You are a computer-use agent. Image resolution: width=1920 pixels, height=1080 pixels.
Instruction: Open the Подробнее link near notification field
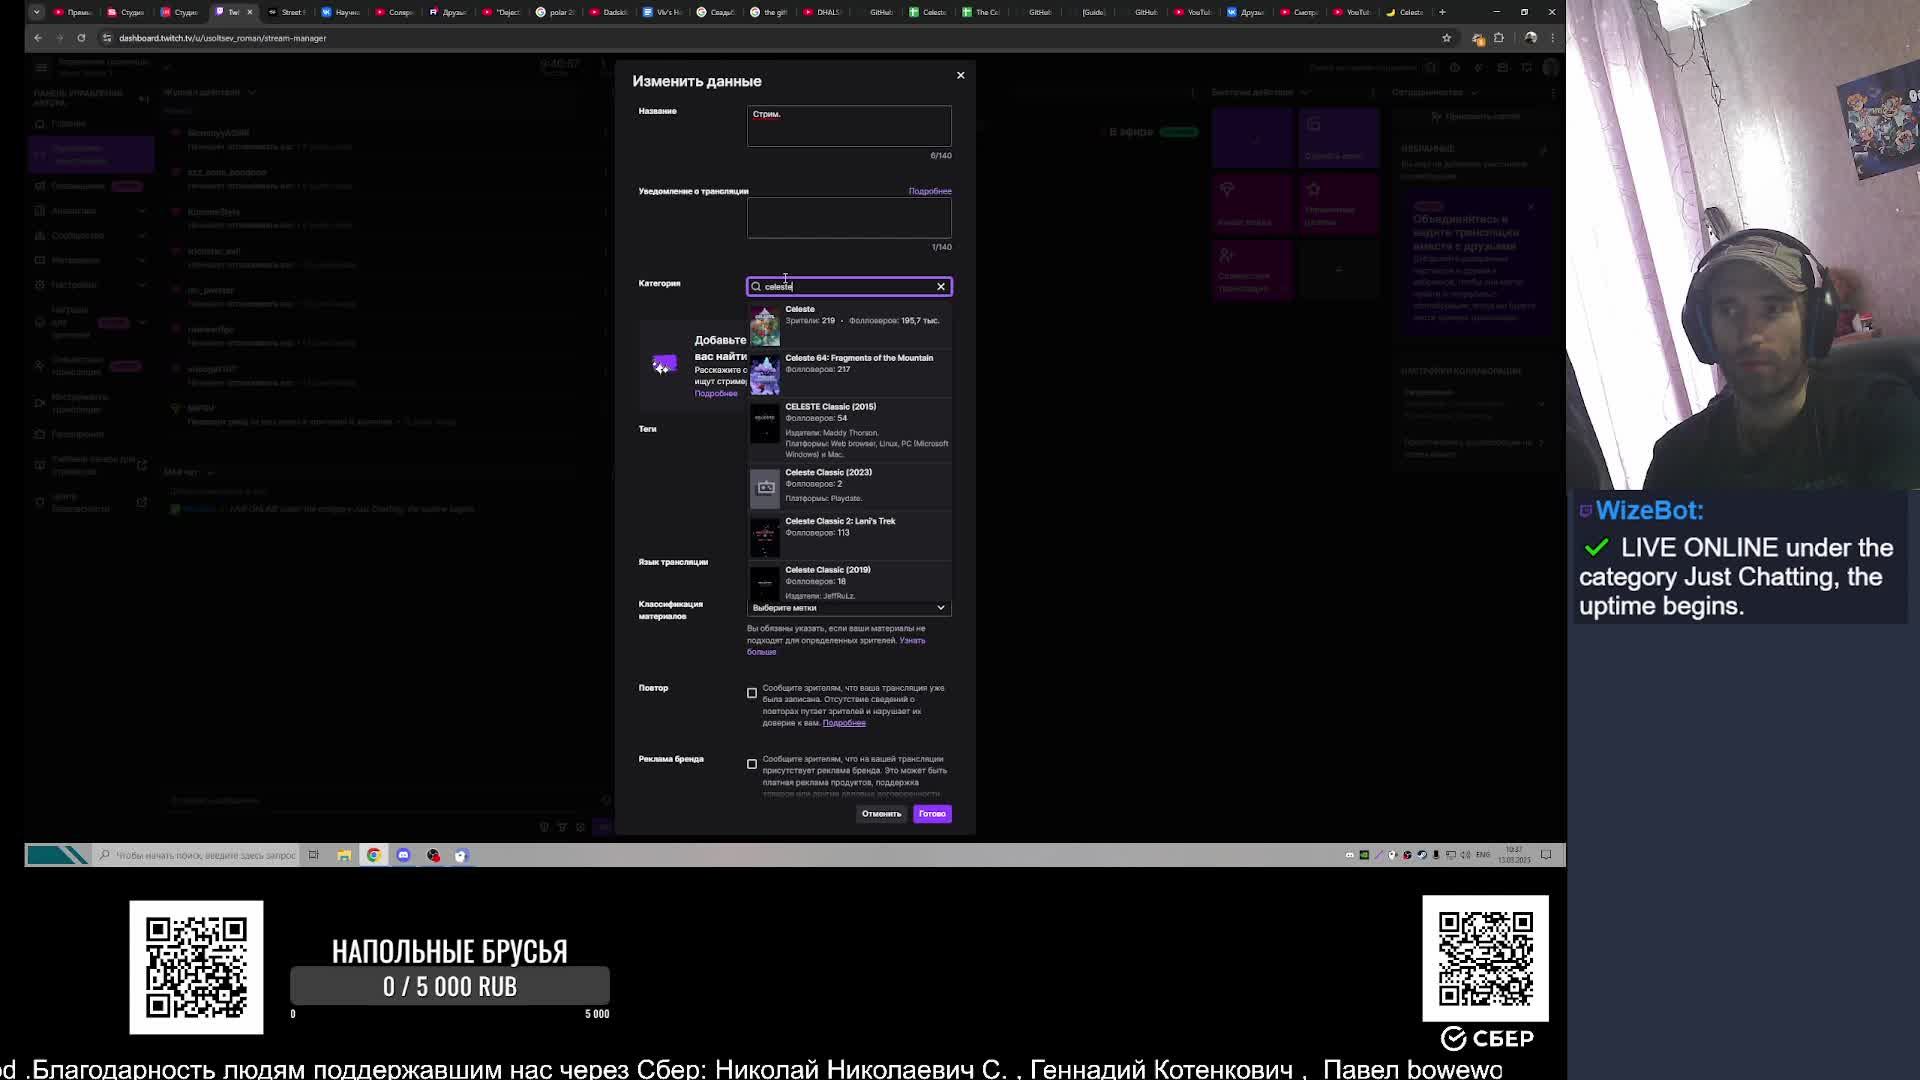pos(929,191)
